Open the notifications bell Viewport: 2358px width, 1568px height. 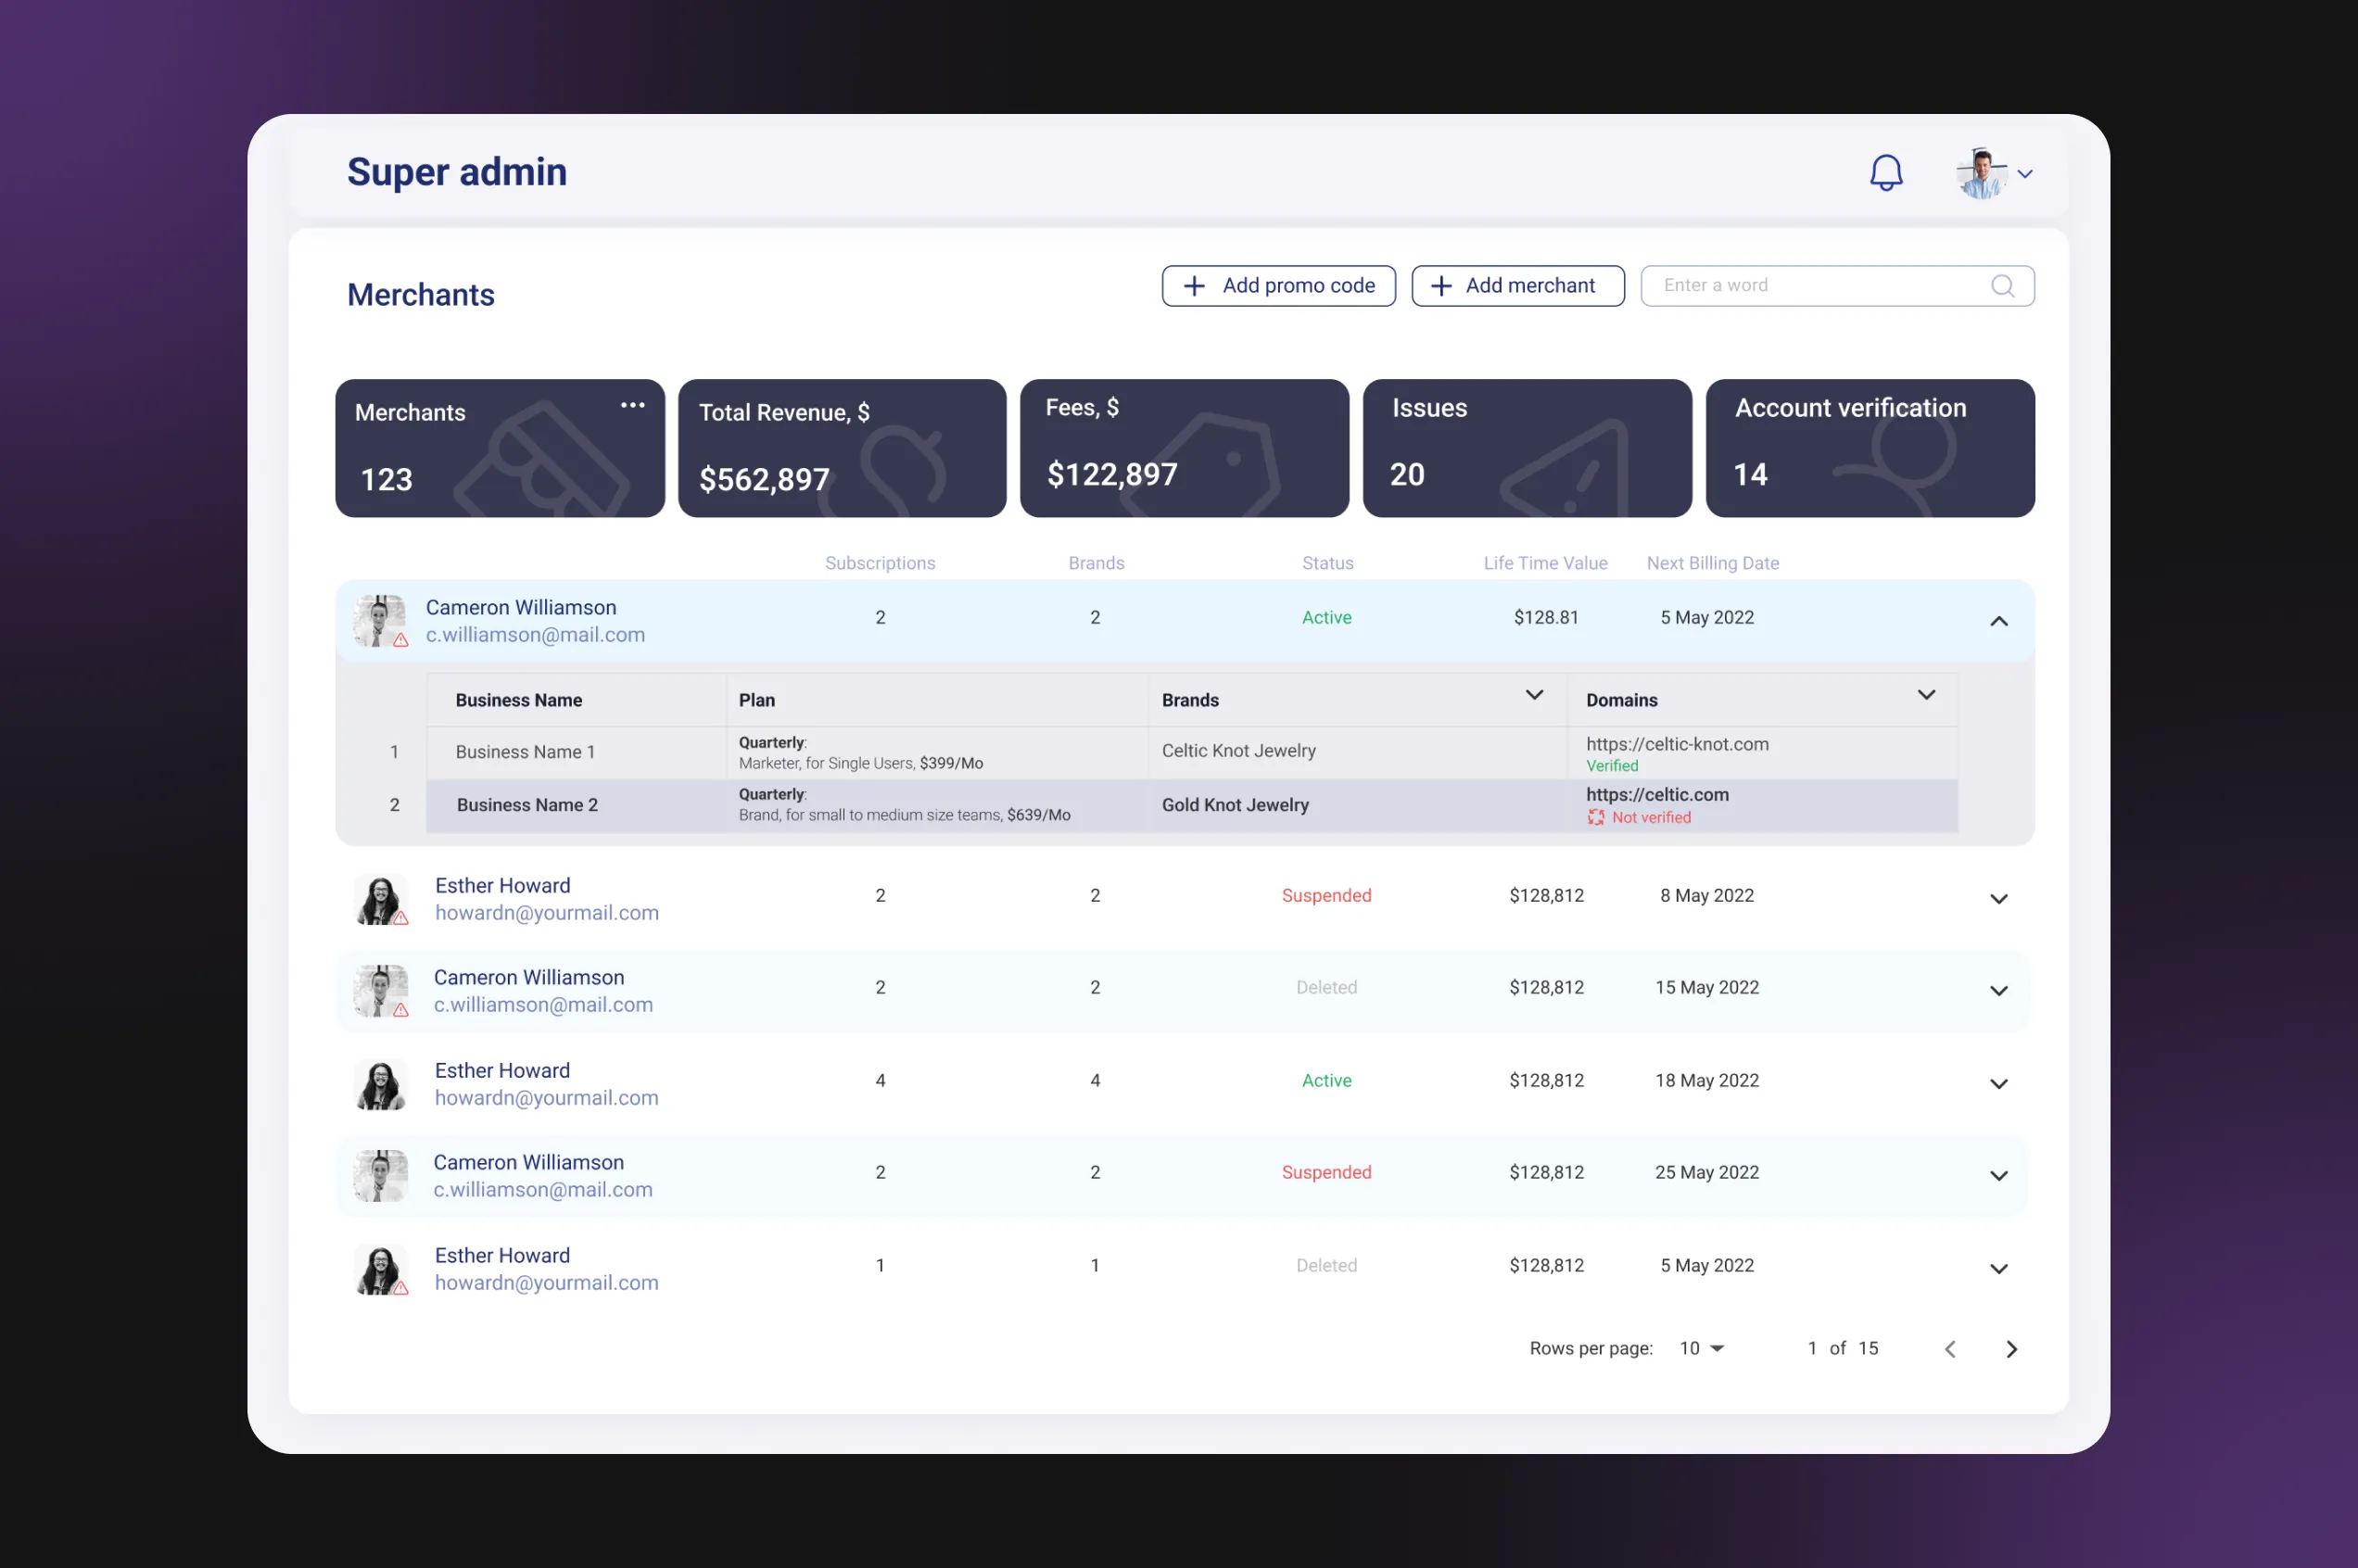(x=1885, y=173)
